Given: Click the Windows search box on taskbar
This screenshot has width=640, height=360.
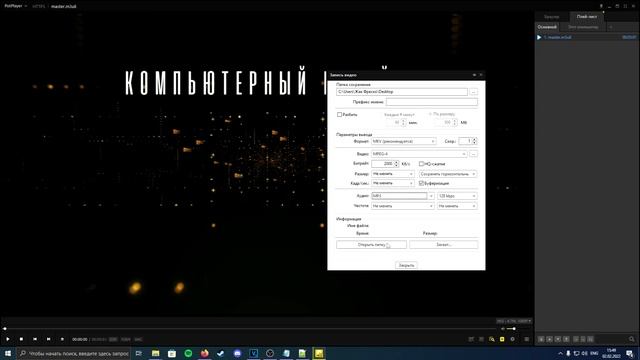Looking at the screenshot, I should click(x=74, y=353).
